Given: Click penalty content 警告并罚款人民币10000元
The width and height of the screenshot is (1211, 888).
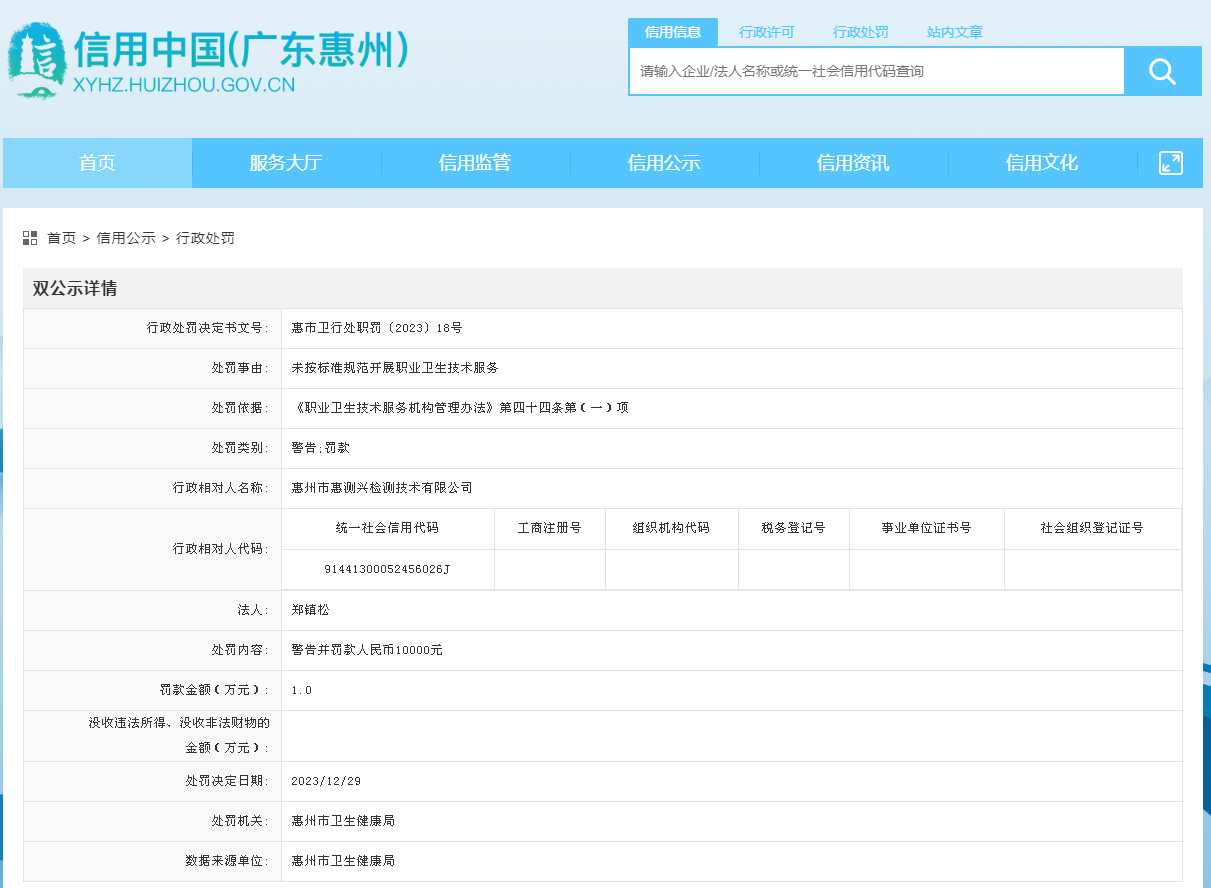Looking at the screenshot, I should (x=367, y=650).
